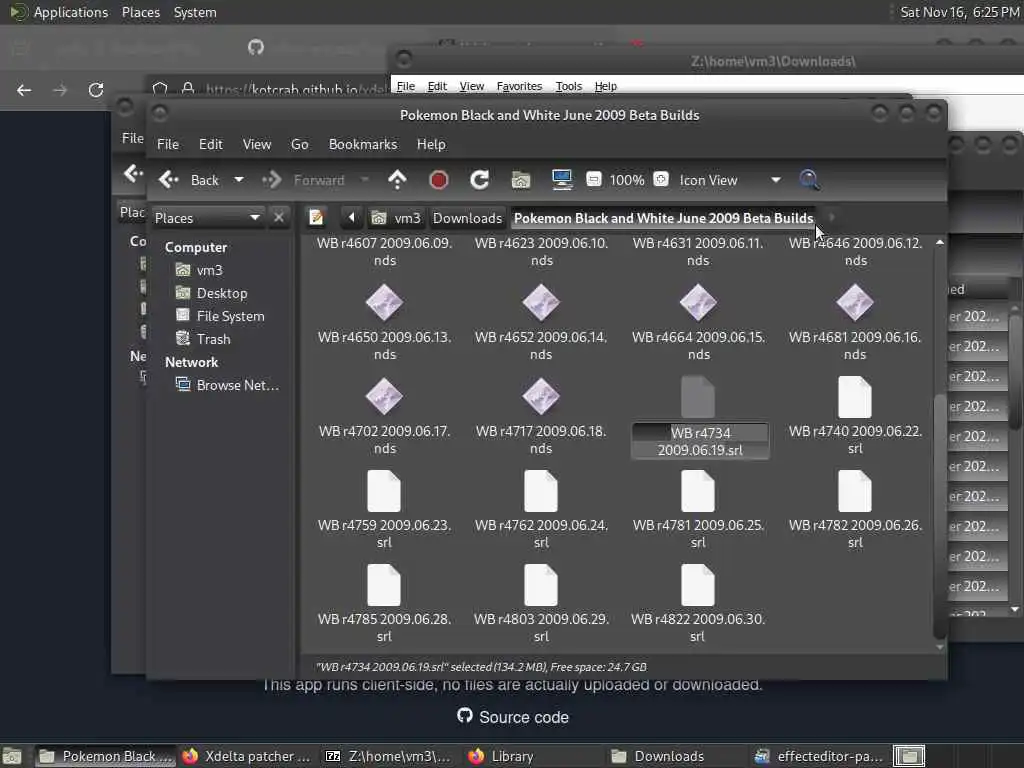Open the Computer toolbar icon
The image size is (1024, 768).
pos(562,180)
